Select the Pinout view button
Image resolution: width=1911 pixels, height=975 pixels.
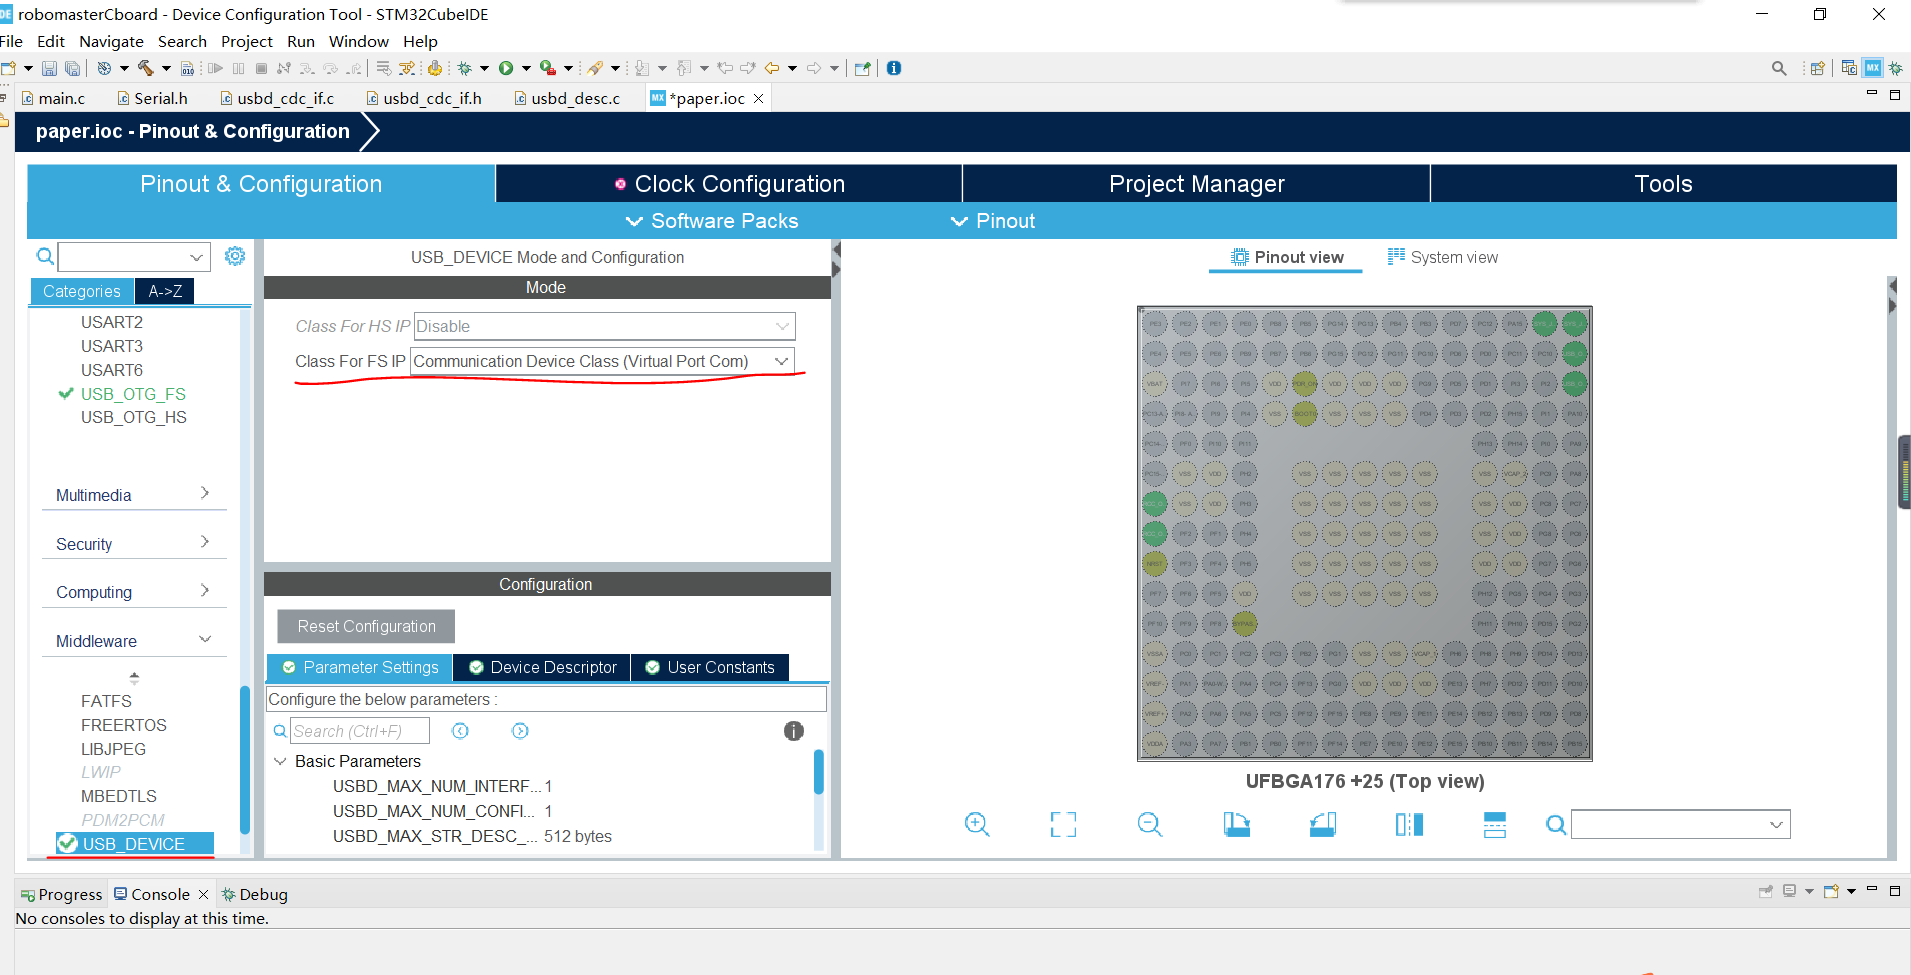[1286, 257]
